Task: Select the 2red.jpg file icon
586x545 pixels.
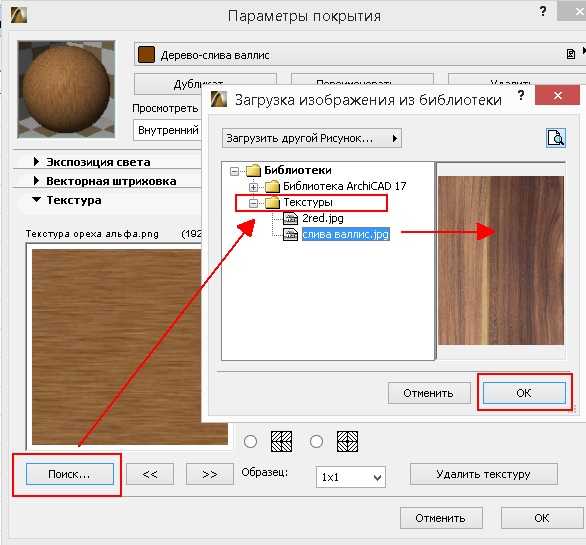Action: tap(290, 218)
